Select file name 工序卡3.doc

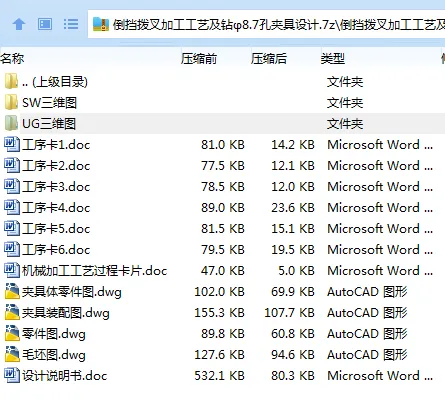(x=56, y=187)
